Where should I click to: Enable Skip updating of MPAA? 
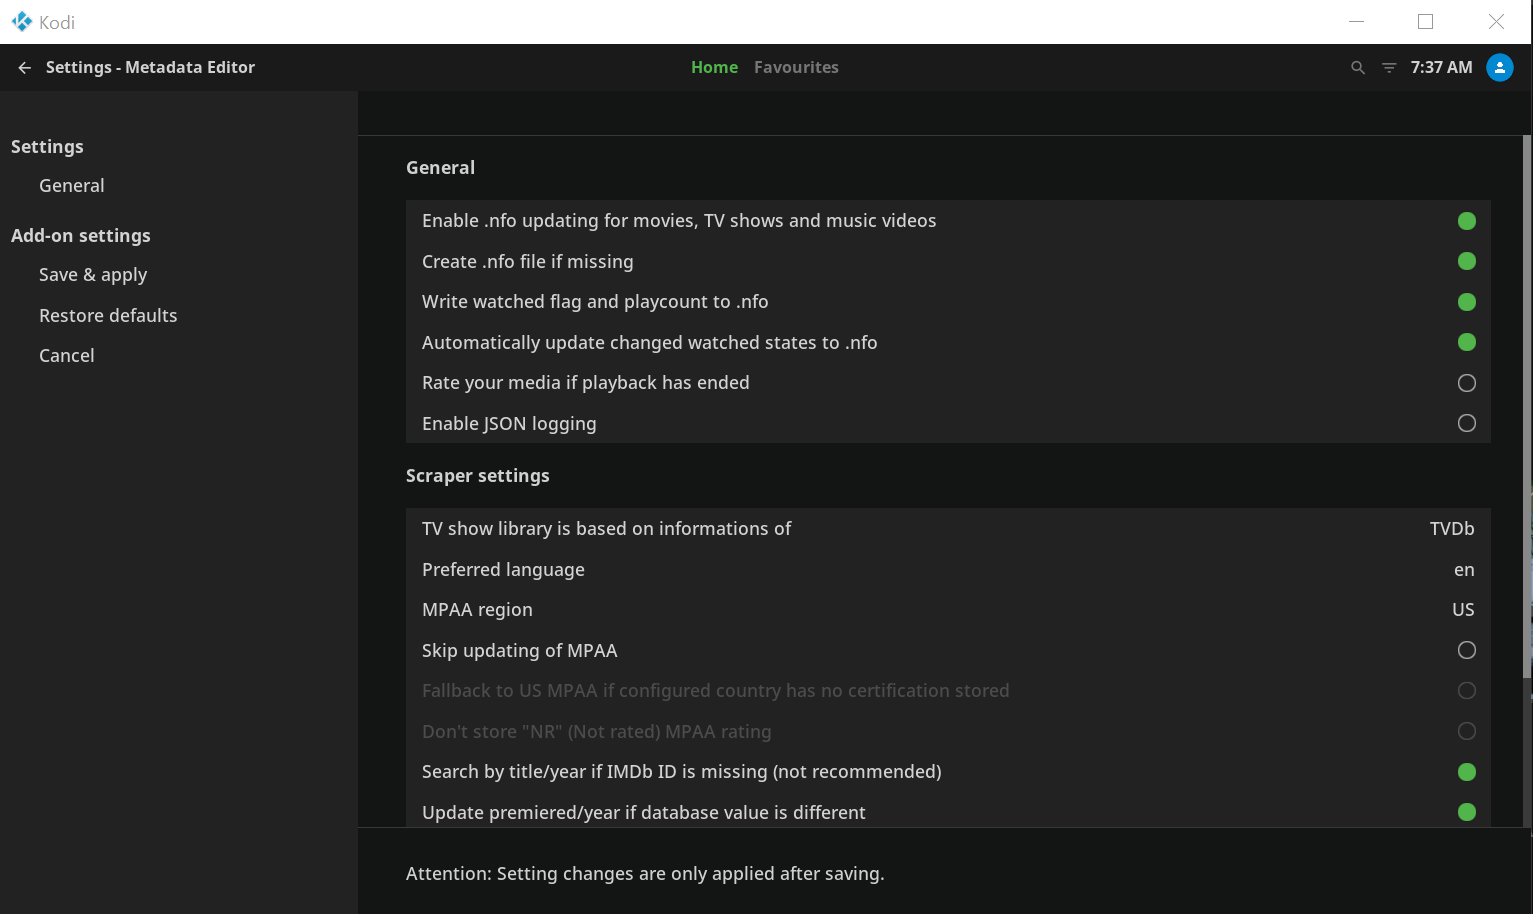(1466, 651)
